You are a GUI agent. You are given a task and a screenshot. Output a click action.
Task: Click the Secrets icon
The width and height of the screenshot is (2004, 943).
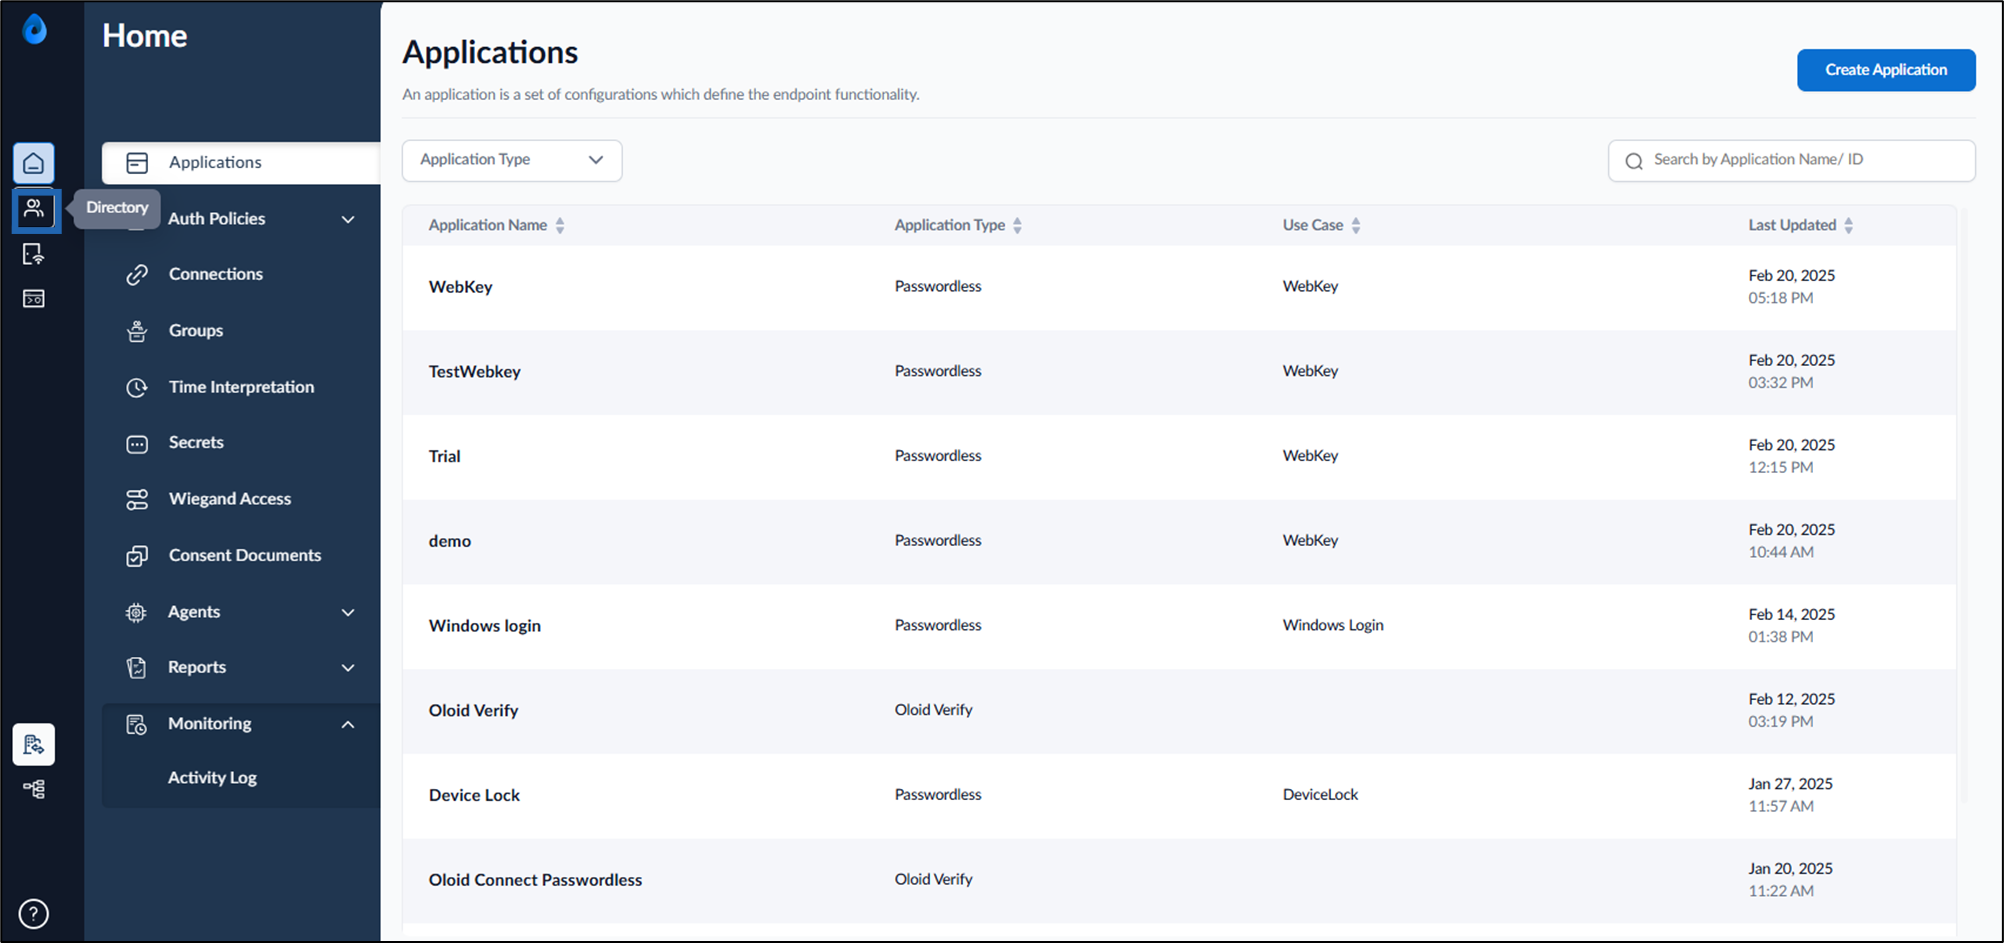137,443
